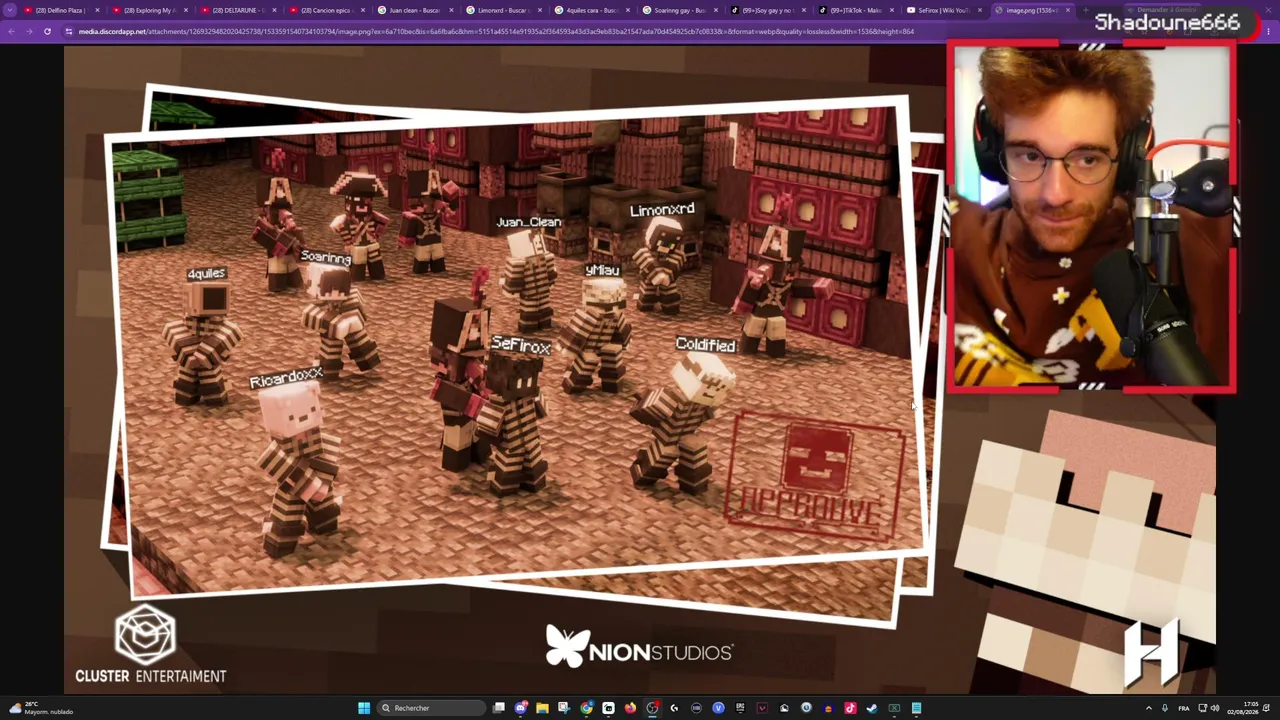This screenshot has width=1280, height=720.
Task: Click the RicardoXX name tag in the image
Action: (286, 378)
